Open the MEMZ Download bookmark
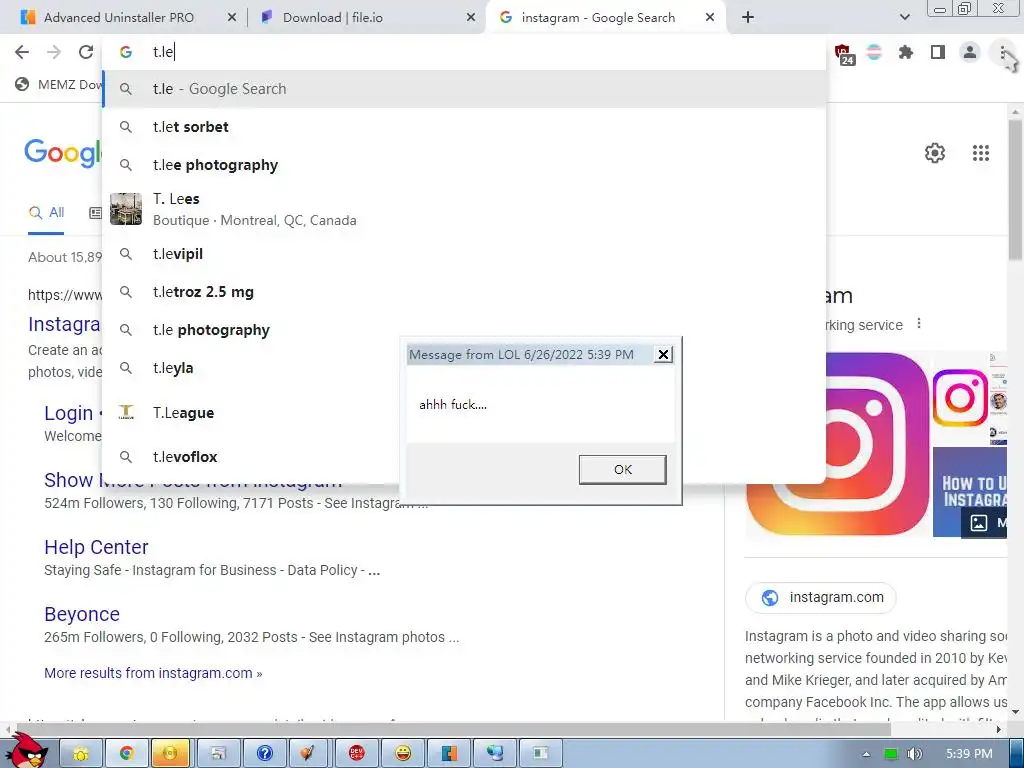1024x768 pixels. coord(59,84)
